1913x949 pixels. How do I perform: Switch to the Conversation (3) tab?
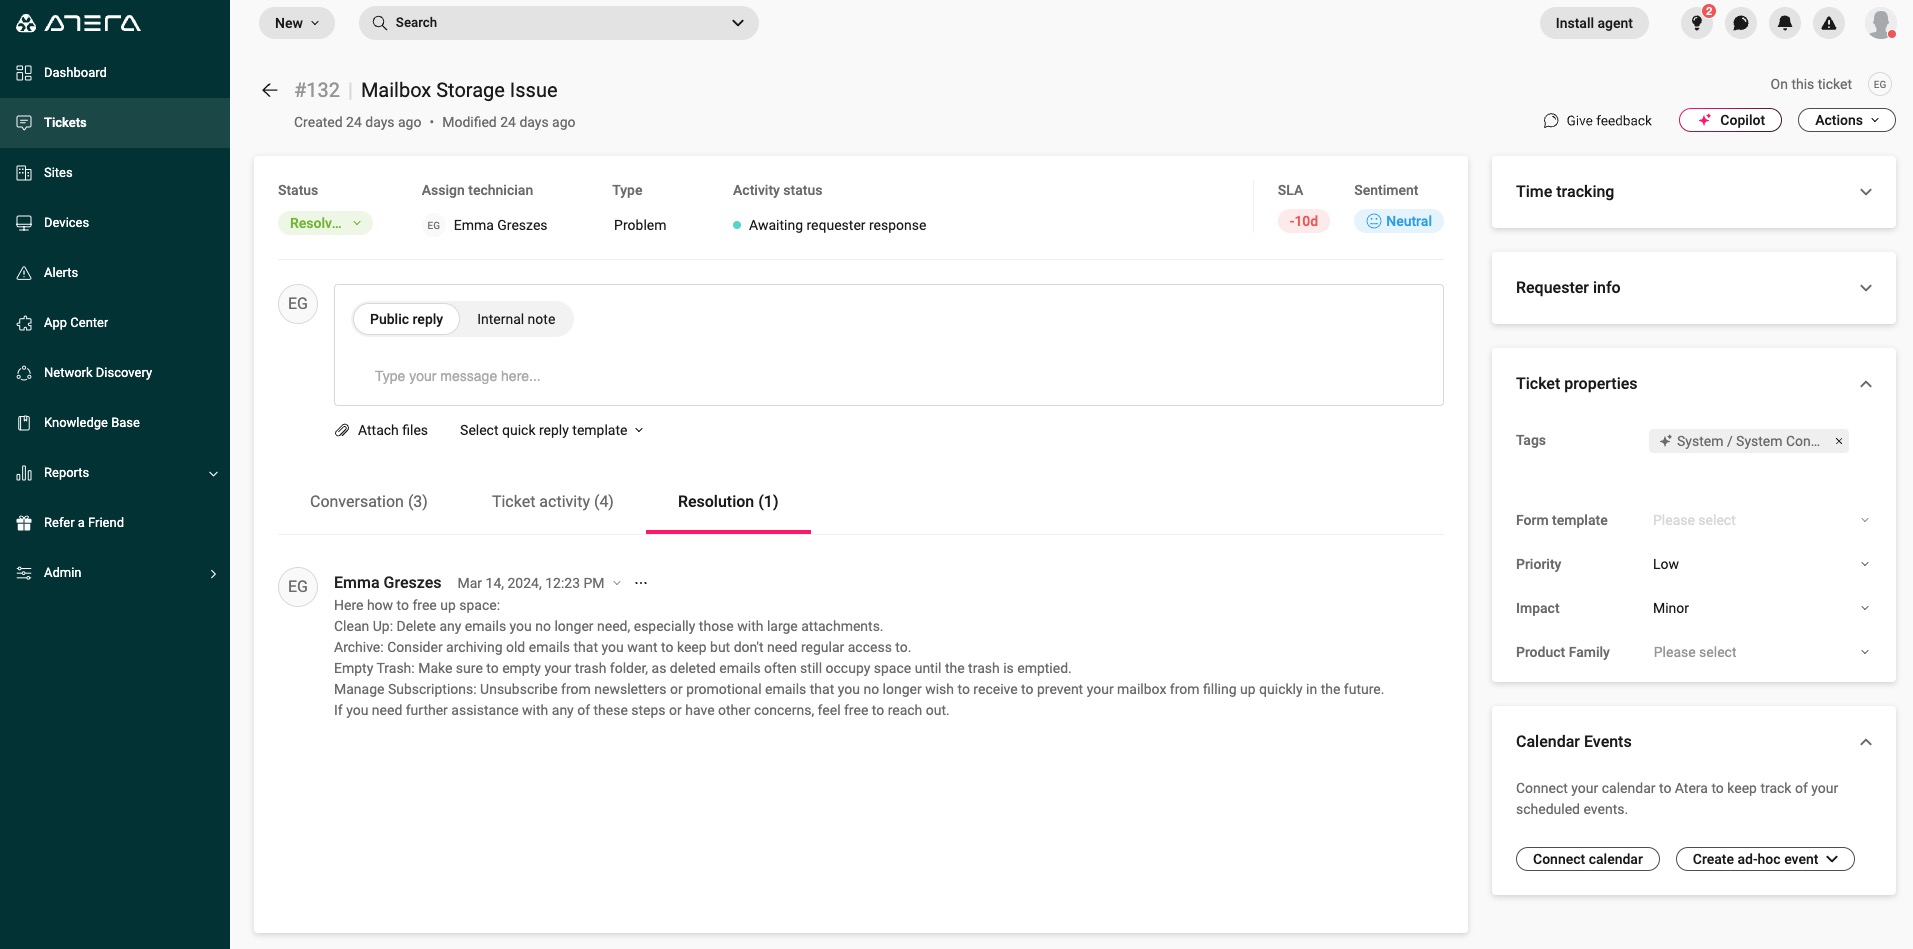[x=368, y=502]
